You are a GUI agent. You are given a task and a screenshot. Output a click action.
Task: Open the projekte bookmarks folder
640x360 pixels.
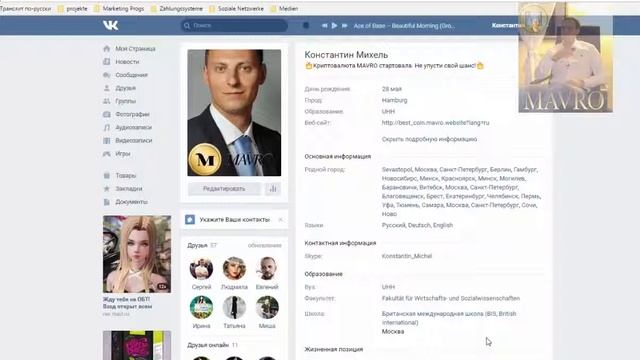coord(73,9)
